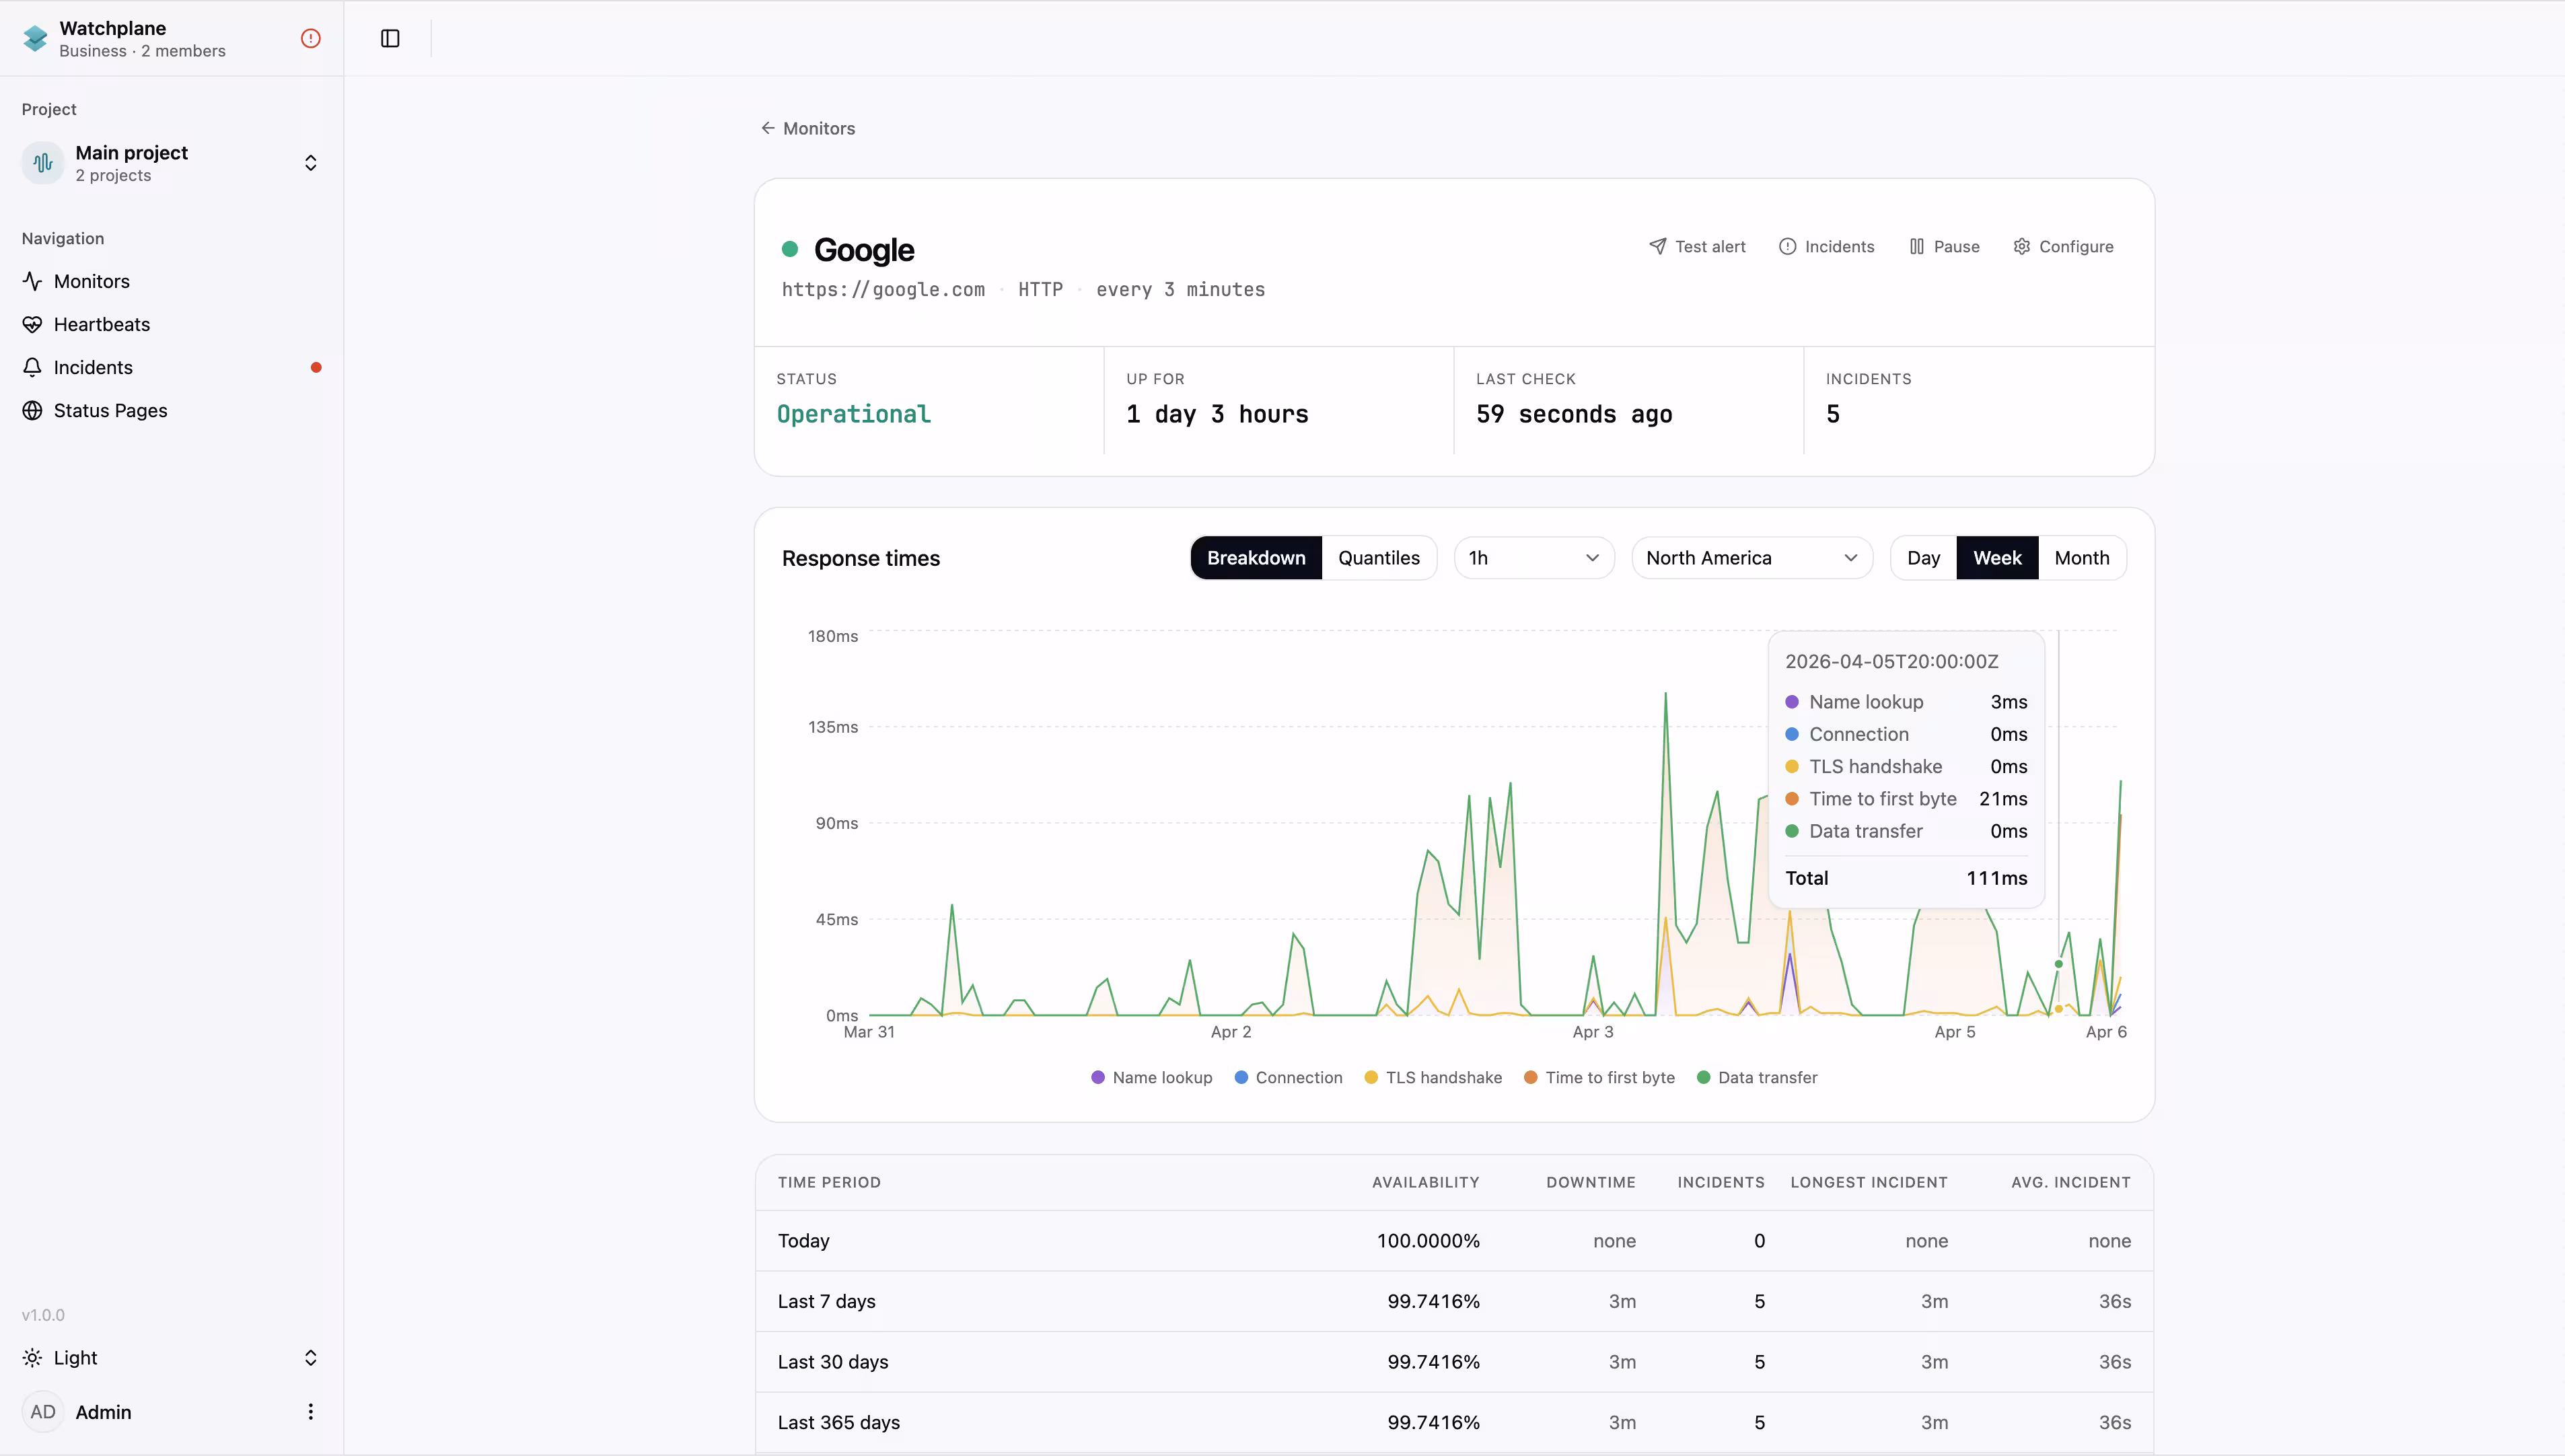This screenshot has width=2565, height=1456.
Task: Click the Incidents bell icon in sidebar
Action: pos(32,367)
